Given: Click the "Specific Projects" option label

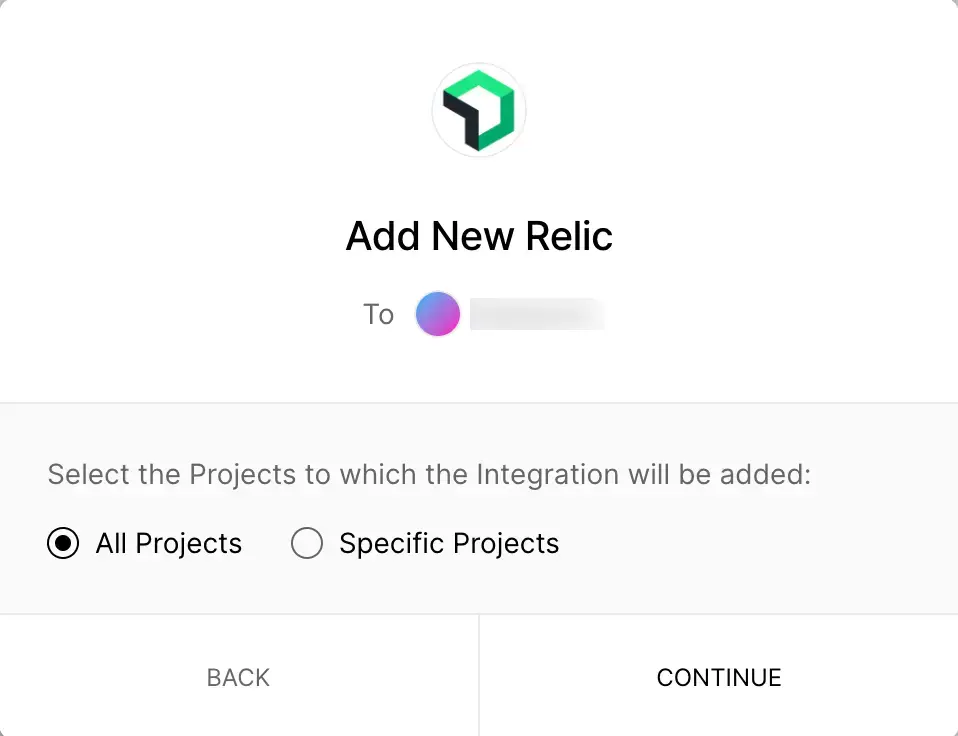Looking at the screenshot, I should 449,544.
